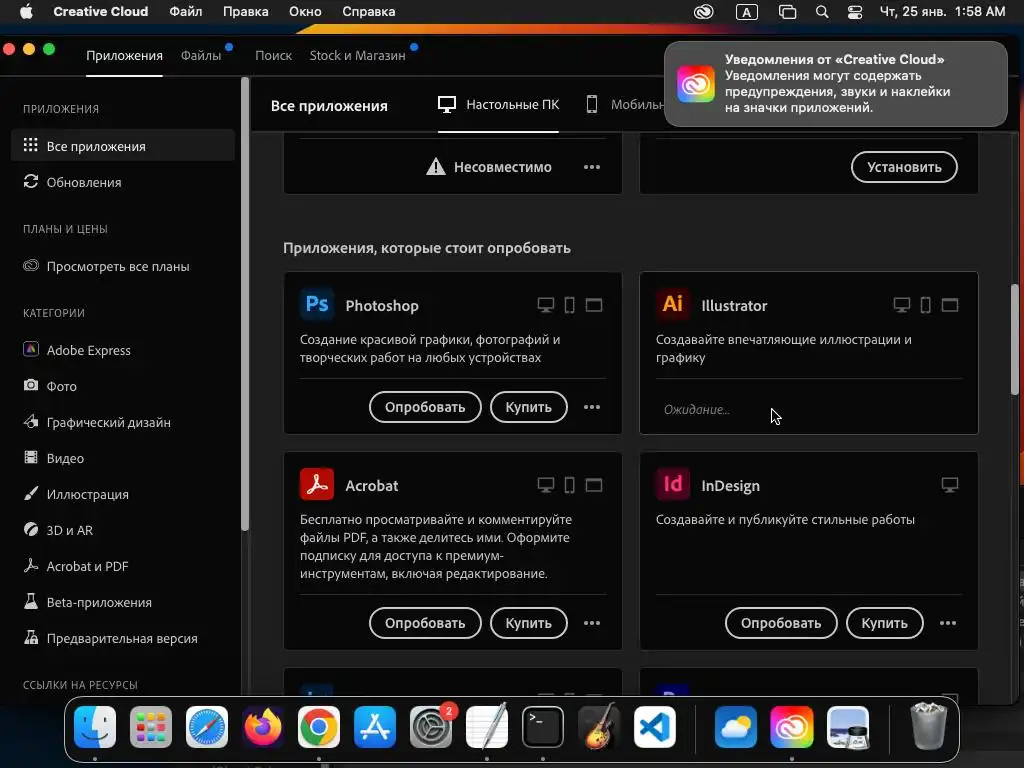This screenshot has width=1024, height=768.
Task: Select Видео category
Action: [123, 458]
